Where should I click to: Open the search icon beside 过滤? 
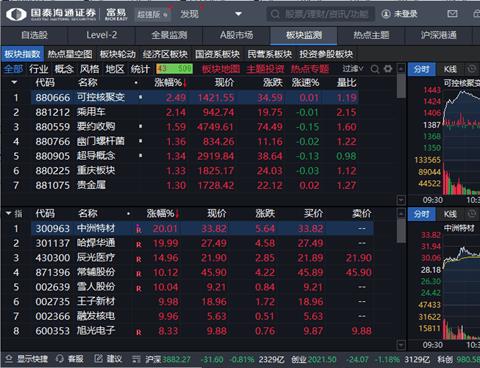pos(375,69)
